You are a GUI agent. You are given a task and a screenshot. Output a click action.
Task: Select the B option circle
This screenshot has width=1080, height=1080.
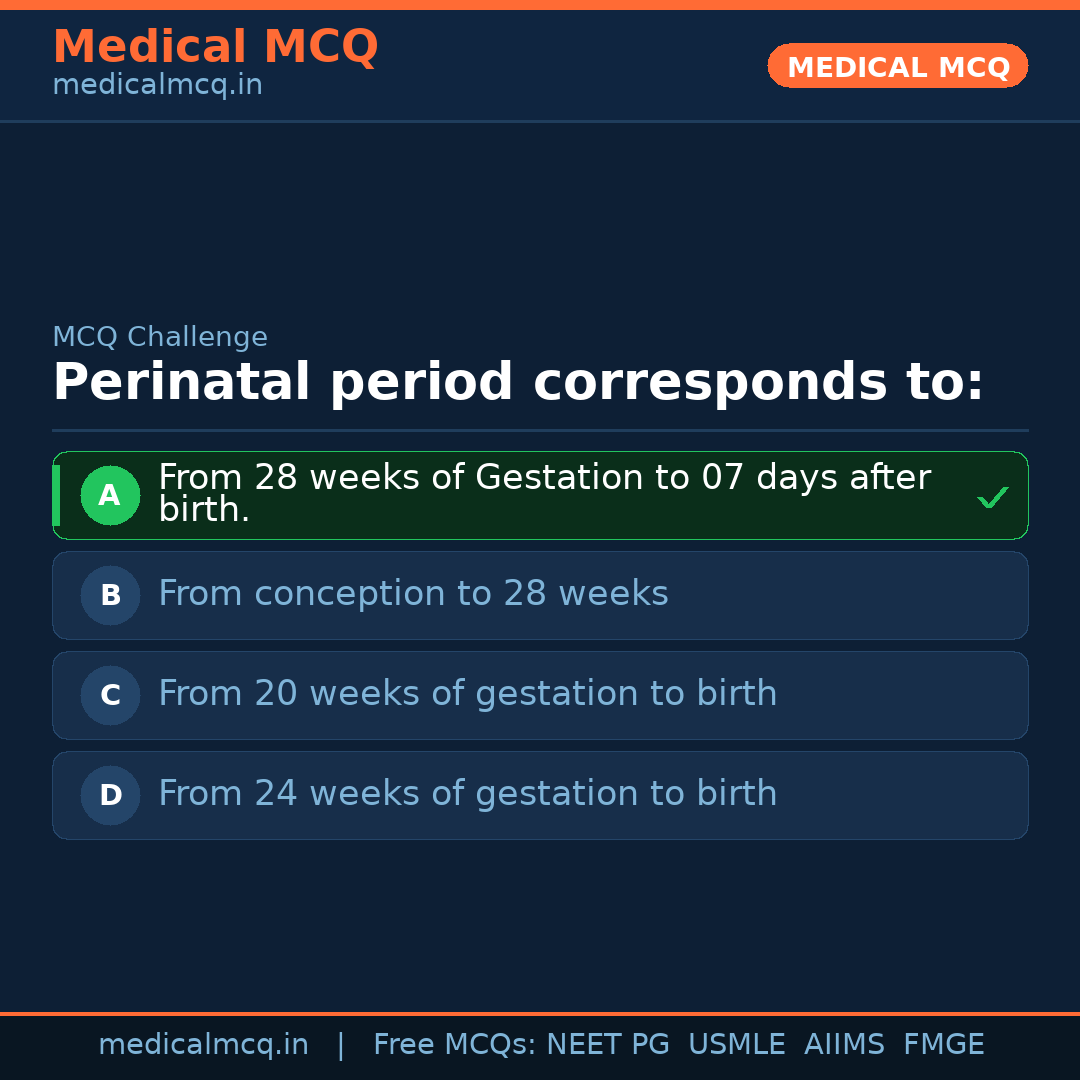coord(110,596)
